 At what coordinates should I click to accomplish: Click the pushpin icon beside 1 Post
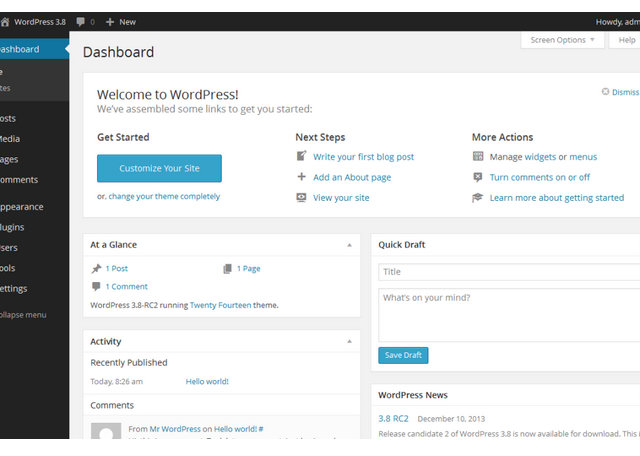tap(96, 268)
